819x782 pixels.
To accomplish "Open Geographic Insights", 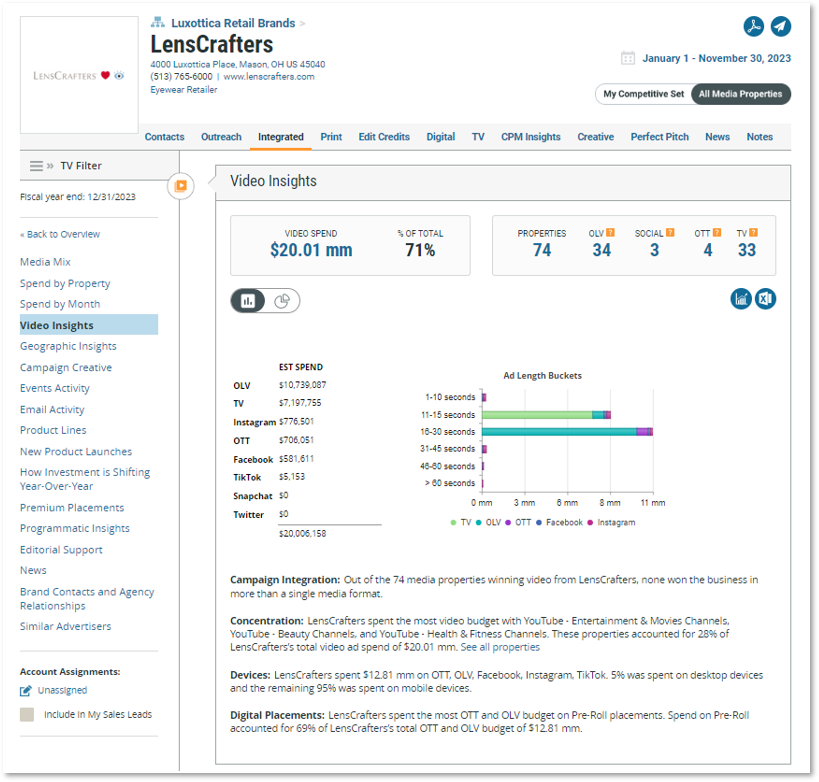I will tap(68, 346).
